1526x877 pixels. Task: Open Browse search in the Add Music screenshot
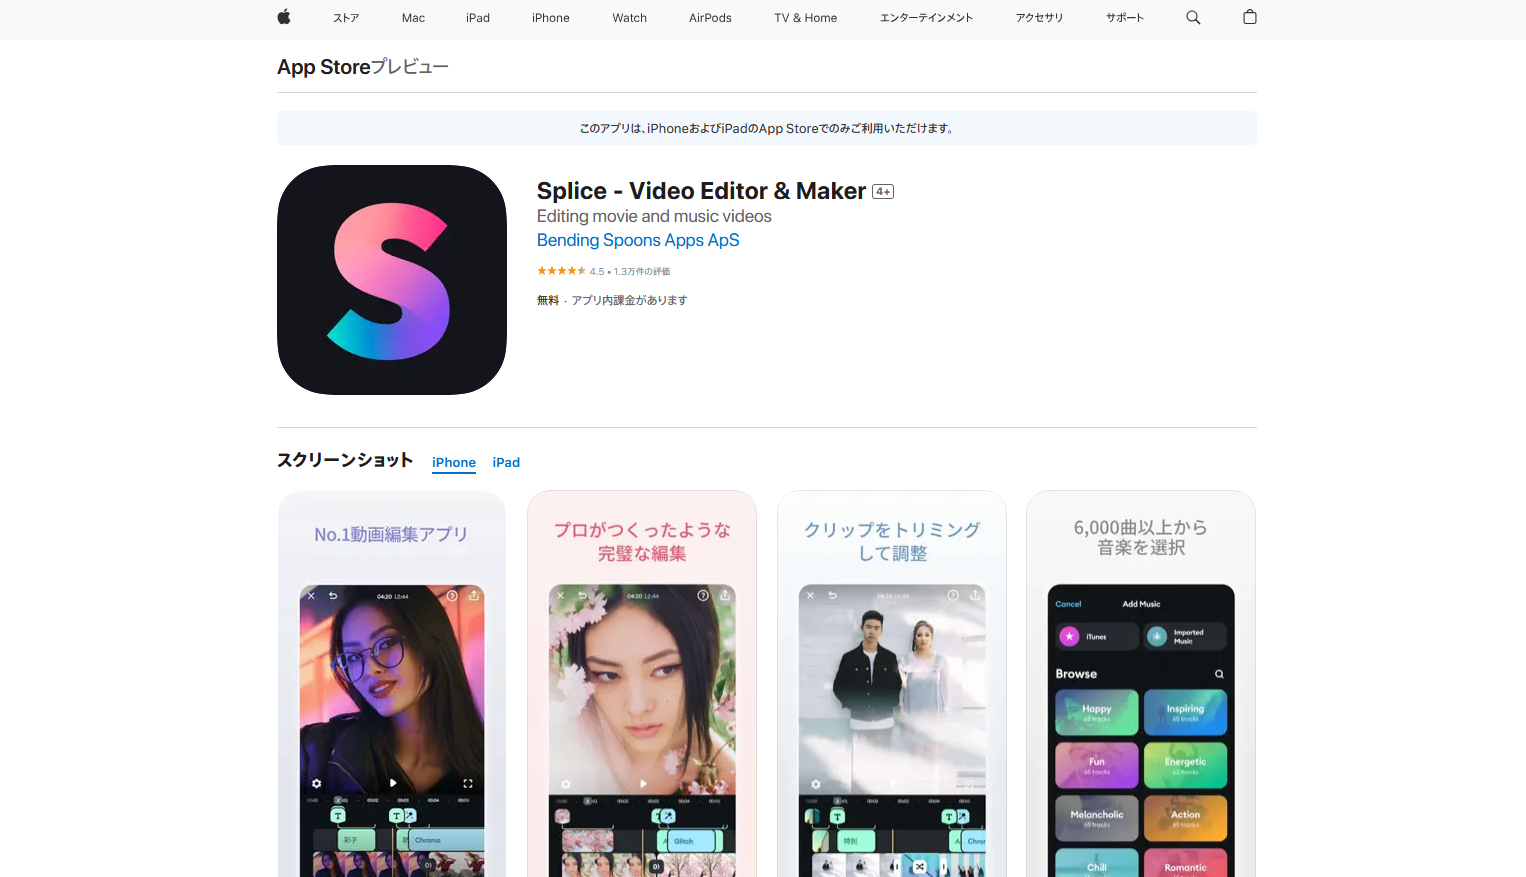[x=1219, y=674]
